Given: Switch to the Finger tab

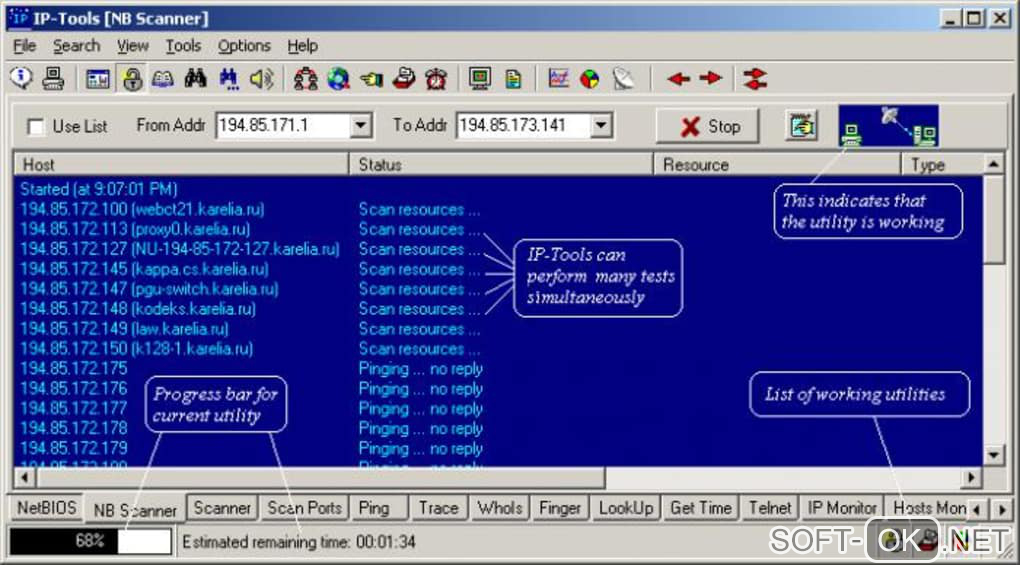Looking at the screenshot, I should [x=559, y=508].
